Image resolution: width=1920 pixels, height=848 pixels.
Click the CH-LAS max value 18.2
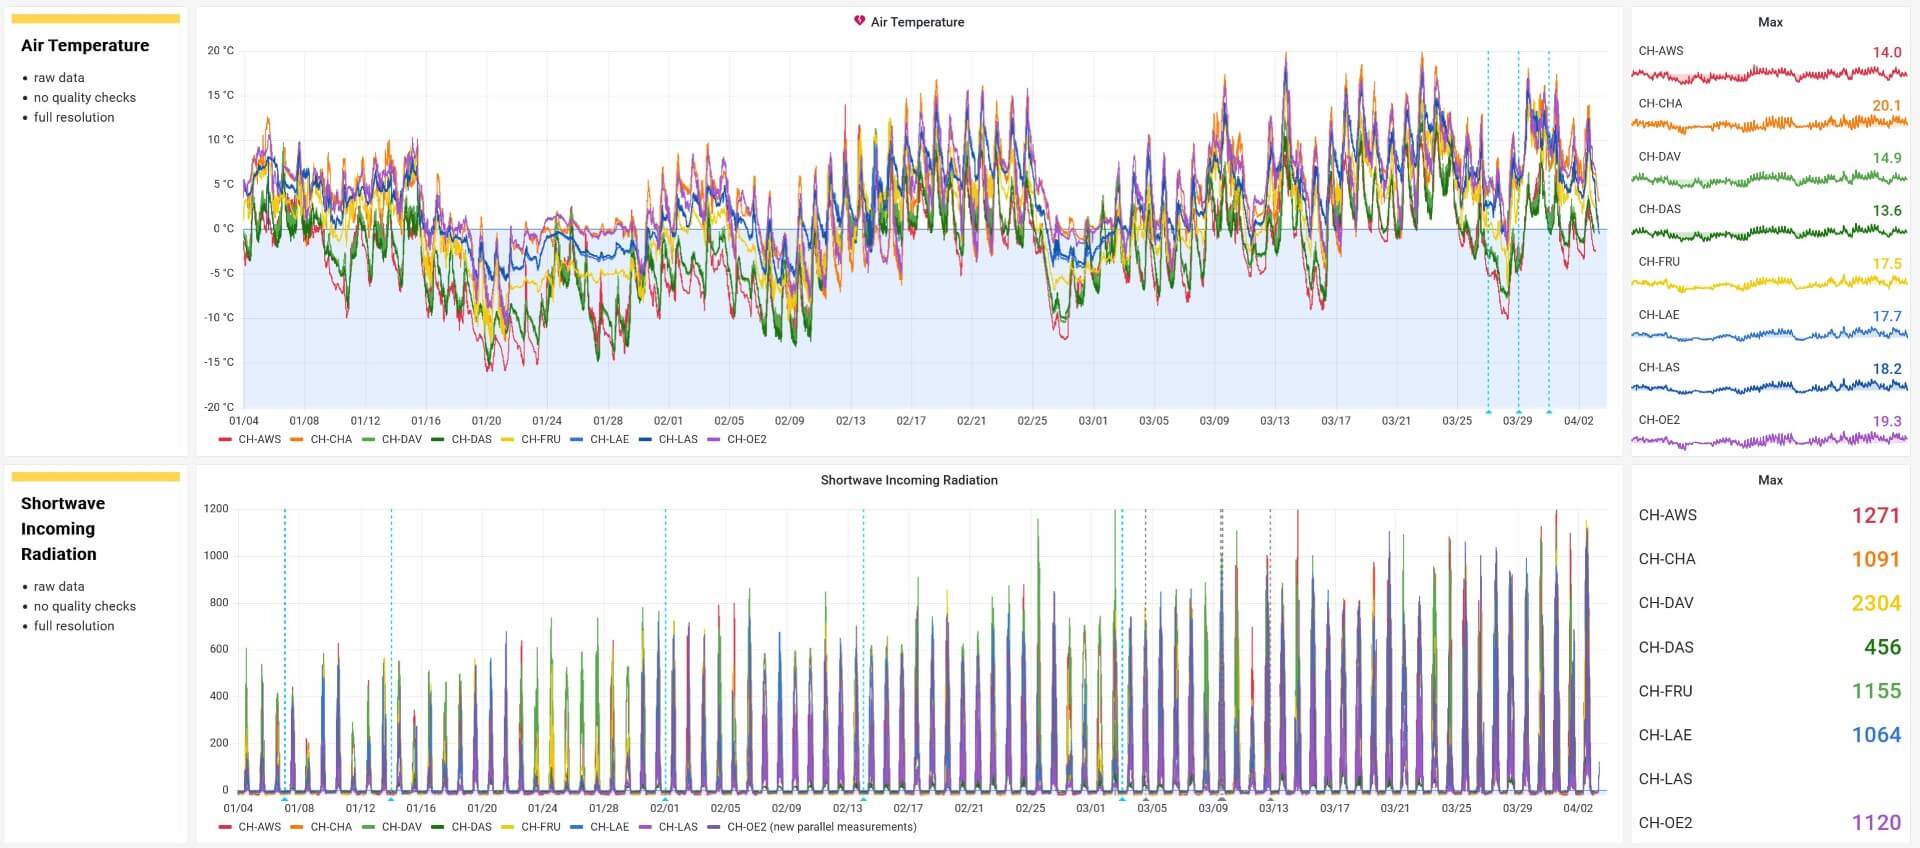(1886, 369)
